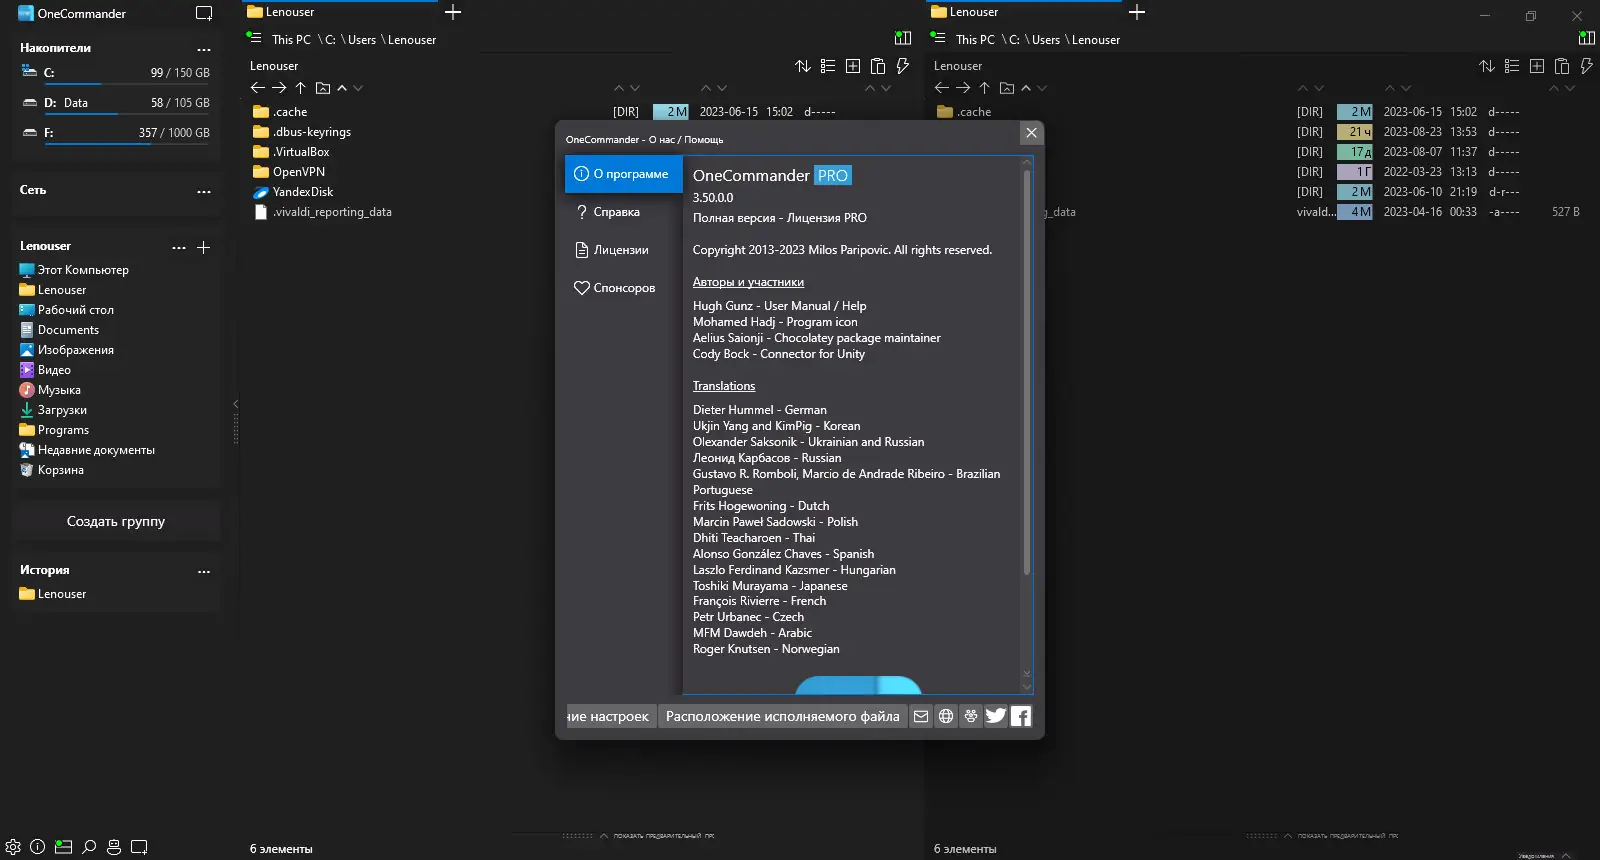The width and height of the screenshot is (1600, 860).
Task: Open left pane path menu icon
Action: tap(254, 38)
